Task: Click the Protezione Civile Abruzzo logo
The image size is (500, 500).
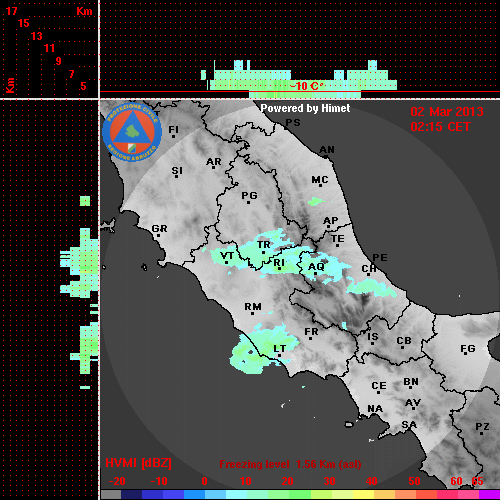Action: [x=132, y=132]
